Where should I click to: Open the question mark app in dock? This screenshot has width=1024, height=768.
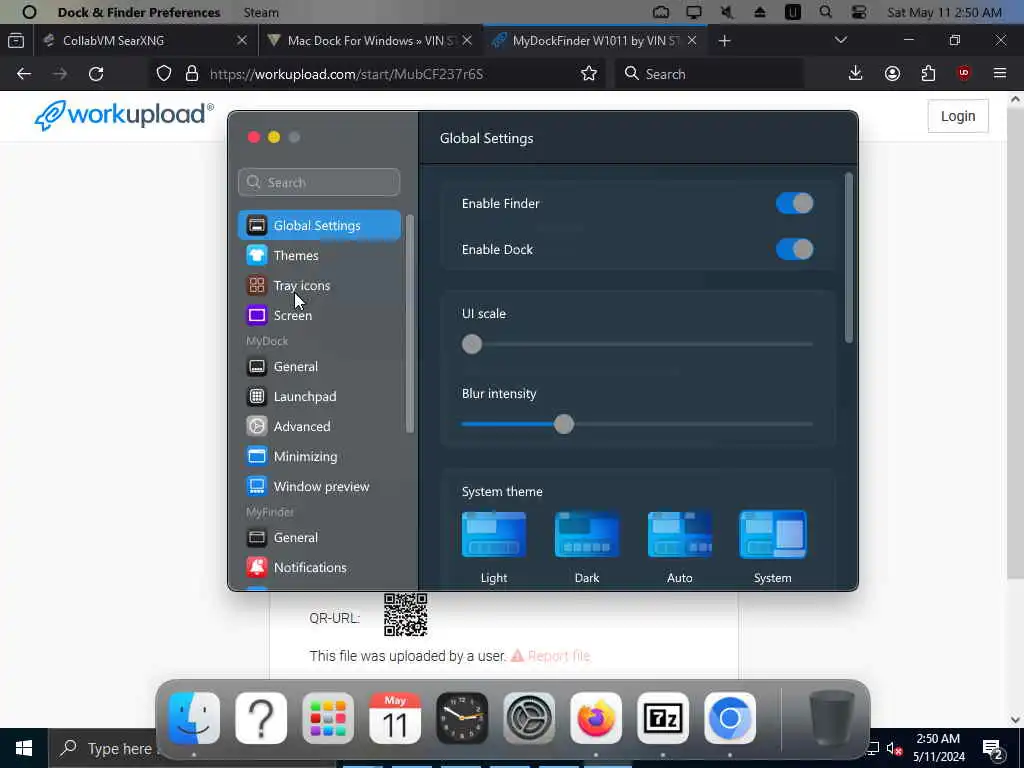pos(261,718)
